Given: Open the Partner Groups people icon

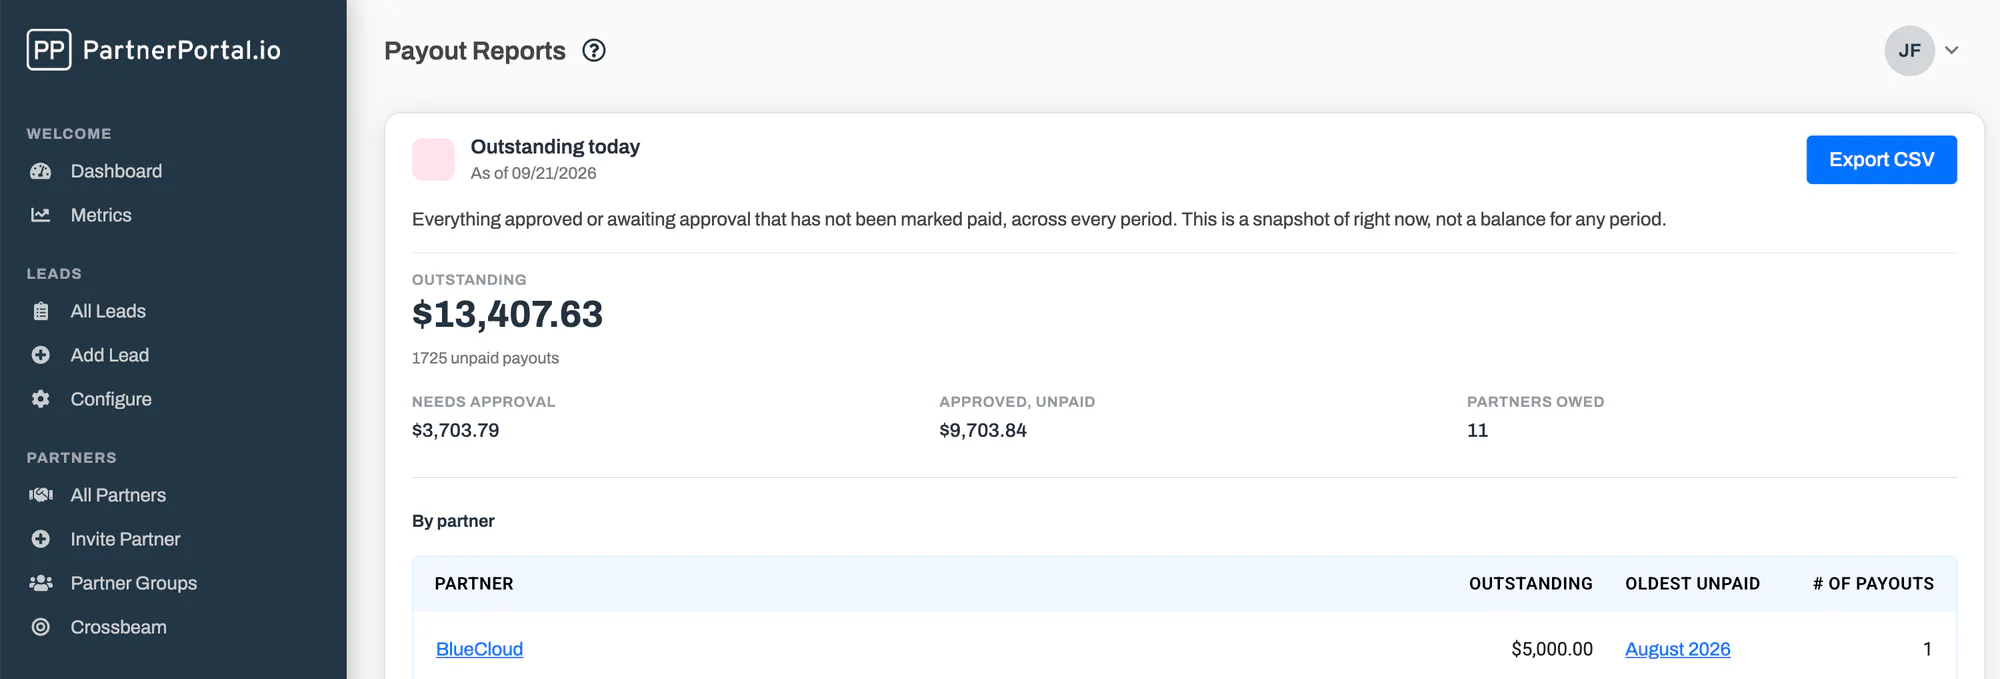Looking at the screenshot, I should [x=41, y=583].
